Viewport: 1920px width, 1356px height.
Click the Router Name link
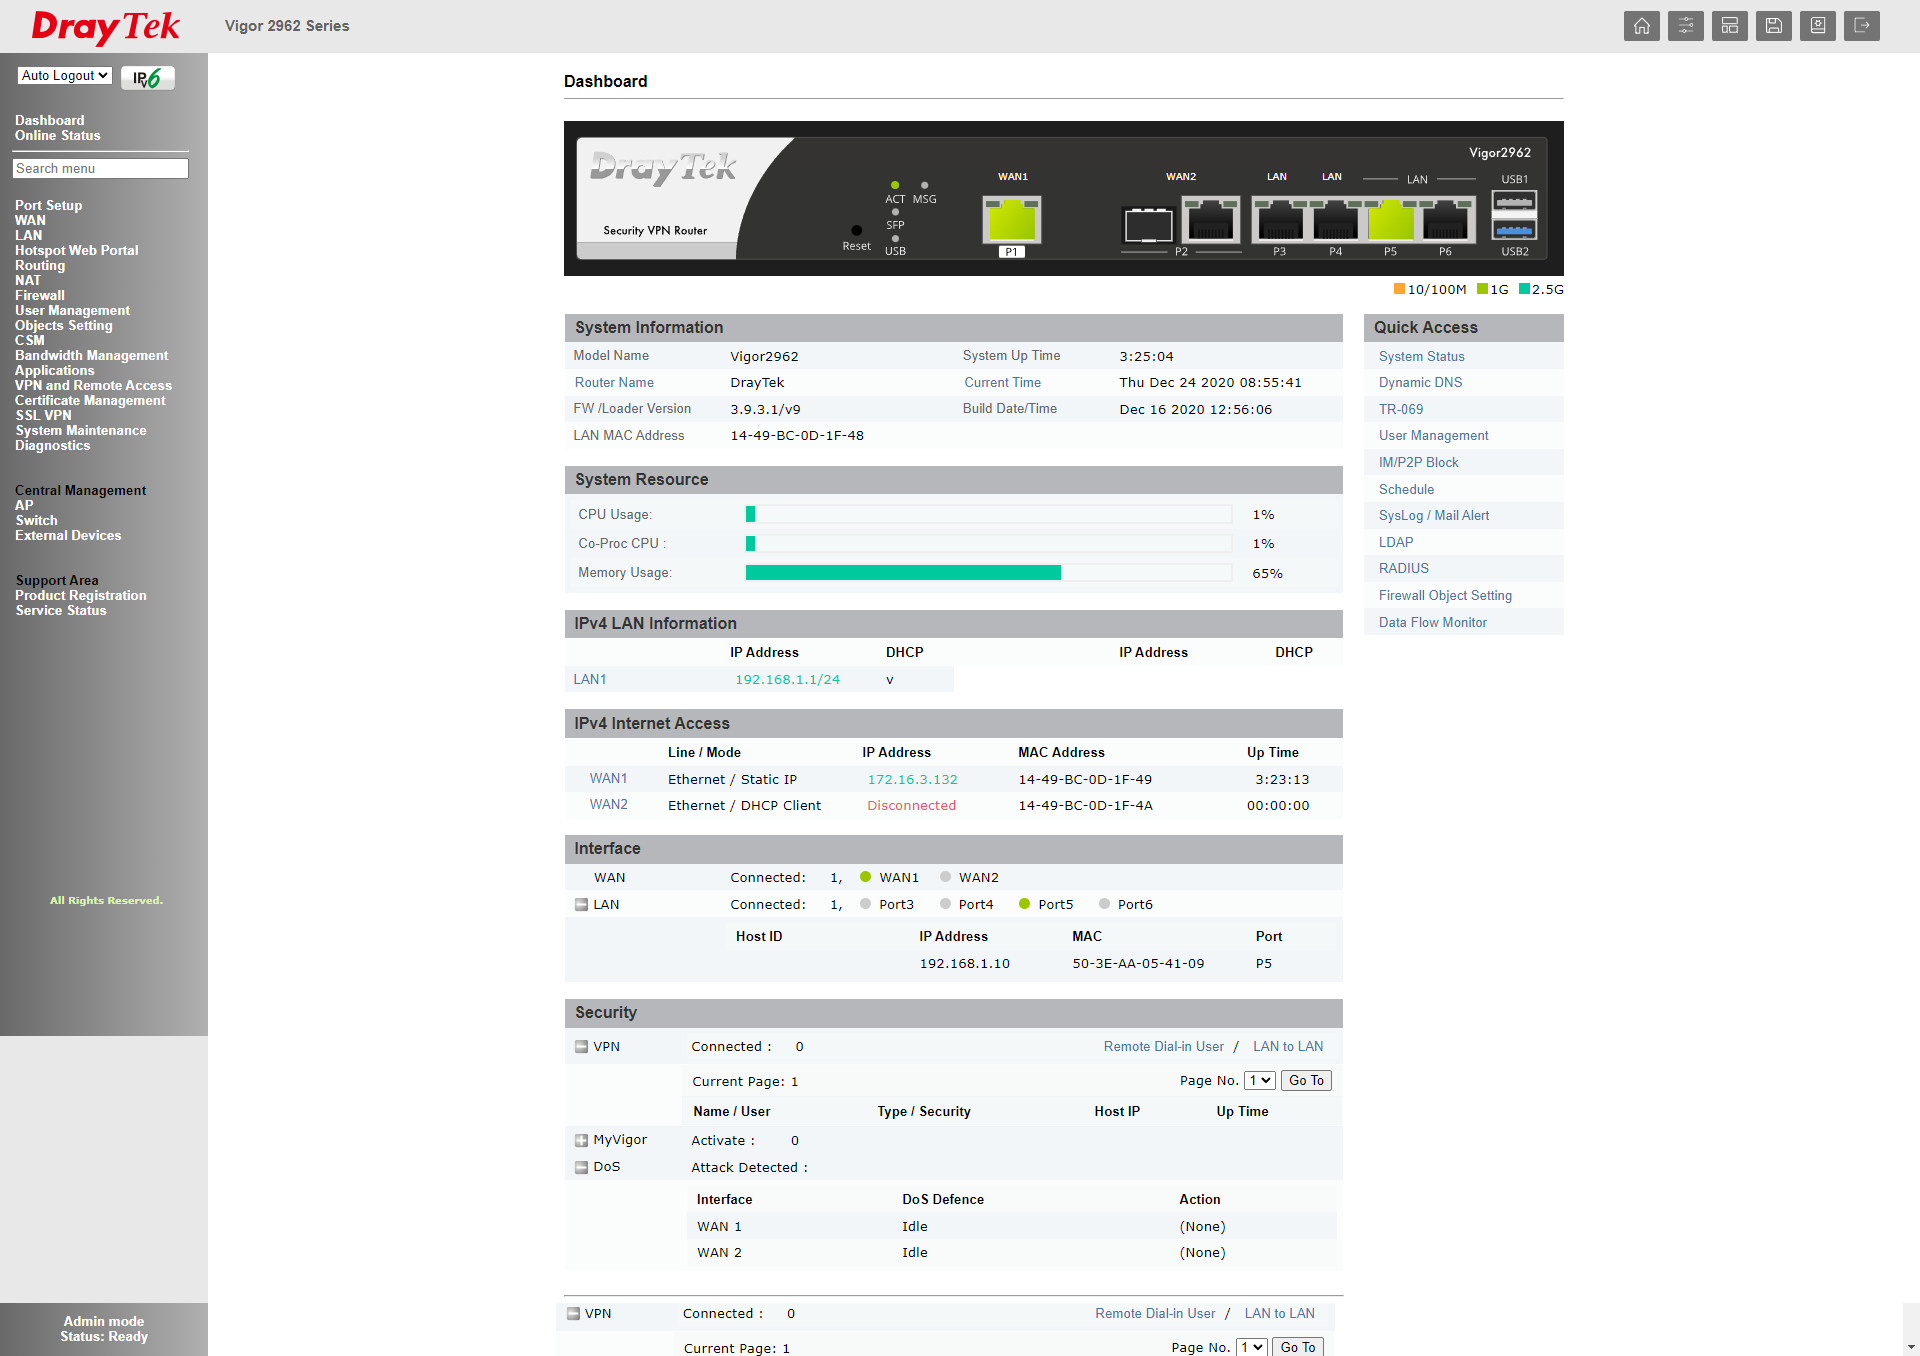pyautogui.click(x=614, y=383)
